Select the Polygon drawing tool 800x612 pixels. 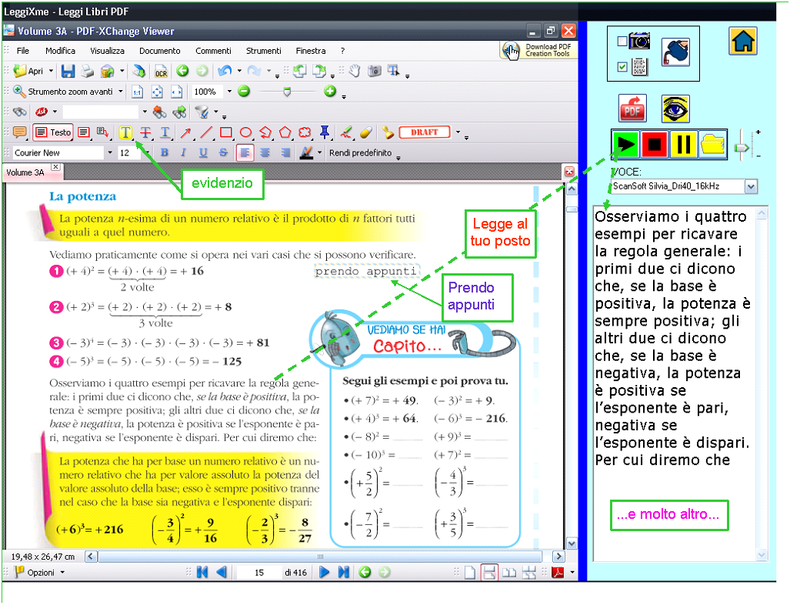(x=285, y=133)
